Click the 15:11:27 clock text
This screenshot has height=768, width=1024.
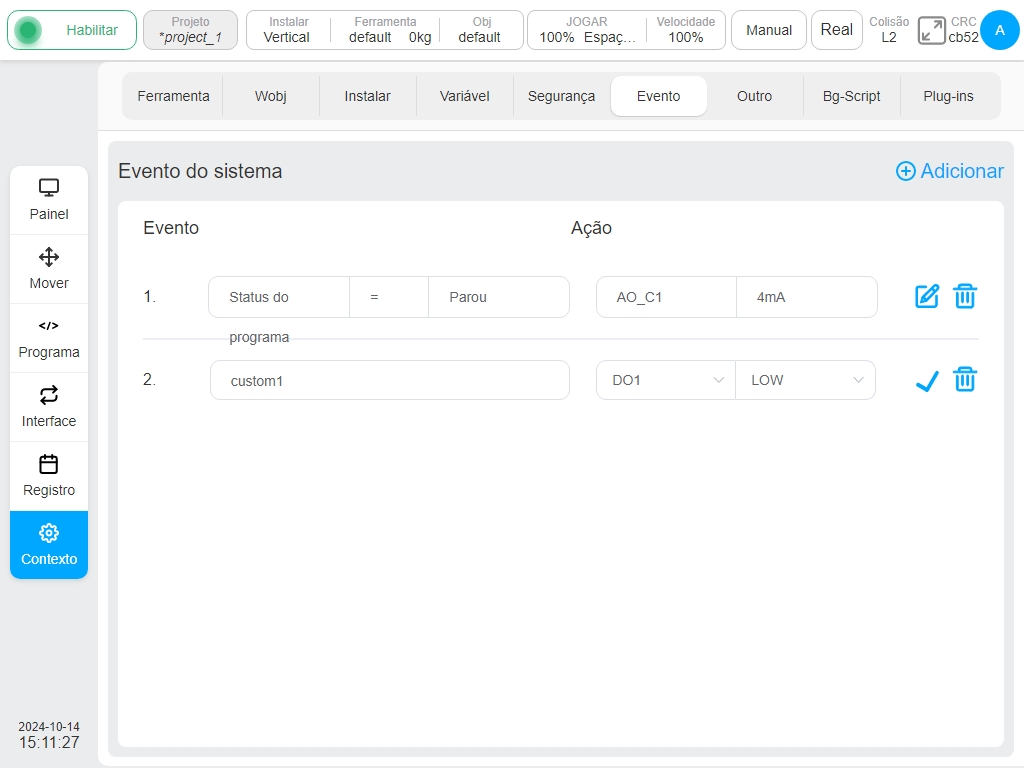[x=49, y=743]
